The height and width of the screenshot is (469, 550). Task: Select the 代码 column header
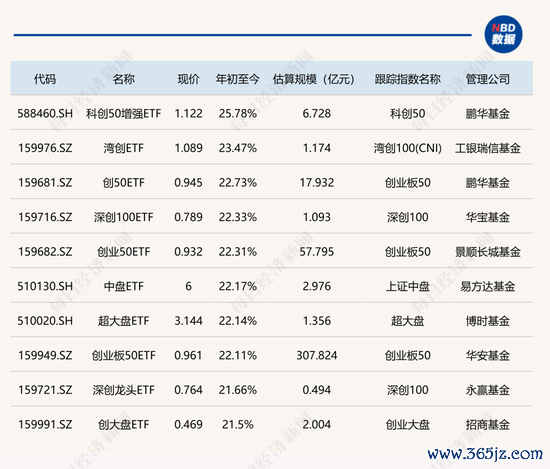point(45,79)
